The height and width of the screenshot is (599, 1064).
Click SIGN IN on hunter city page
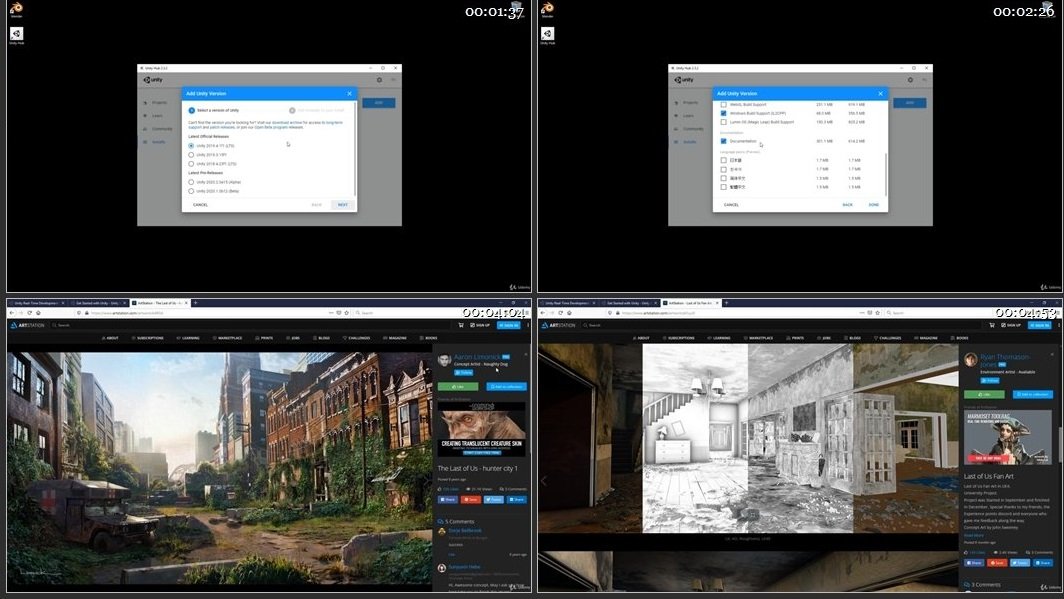(509, 325)
